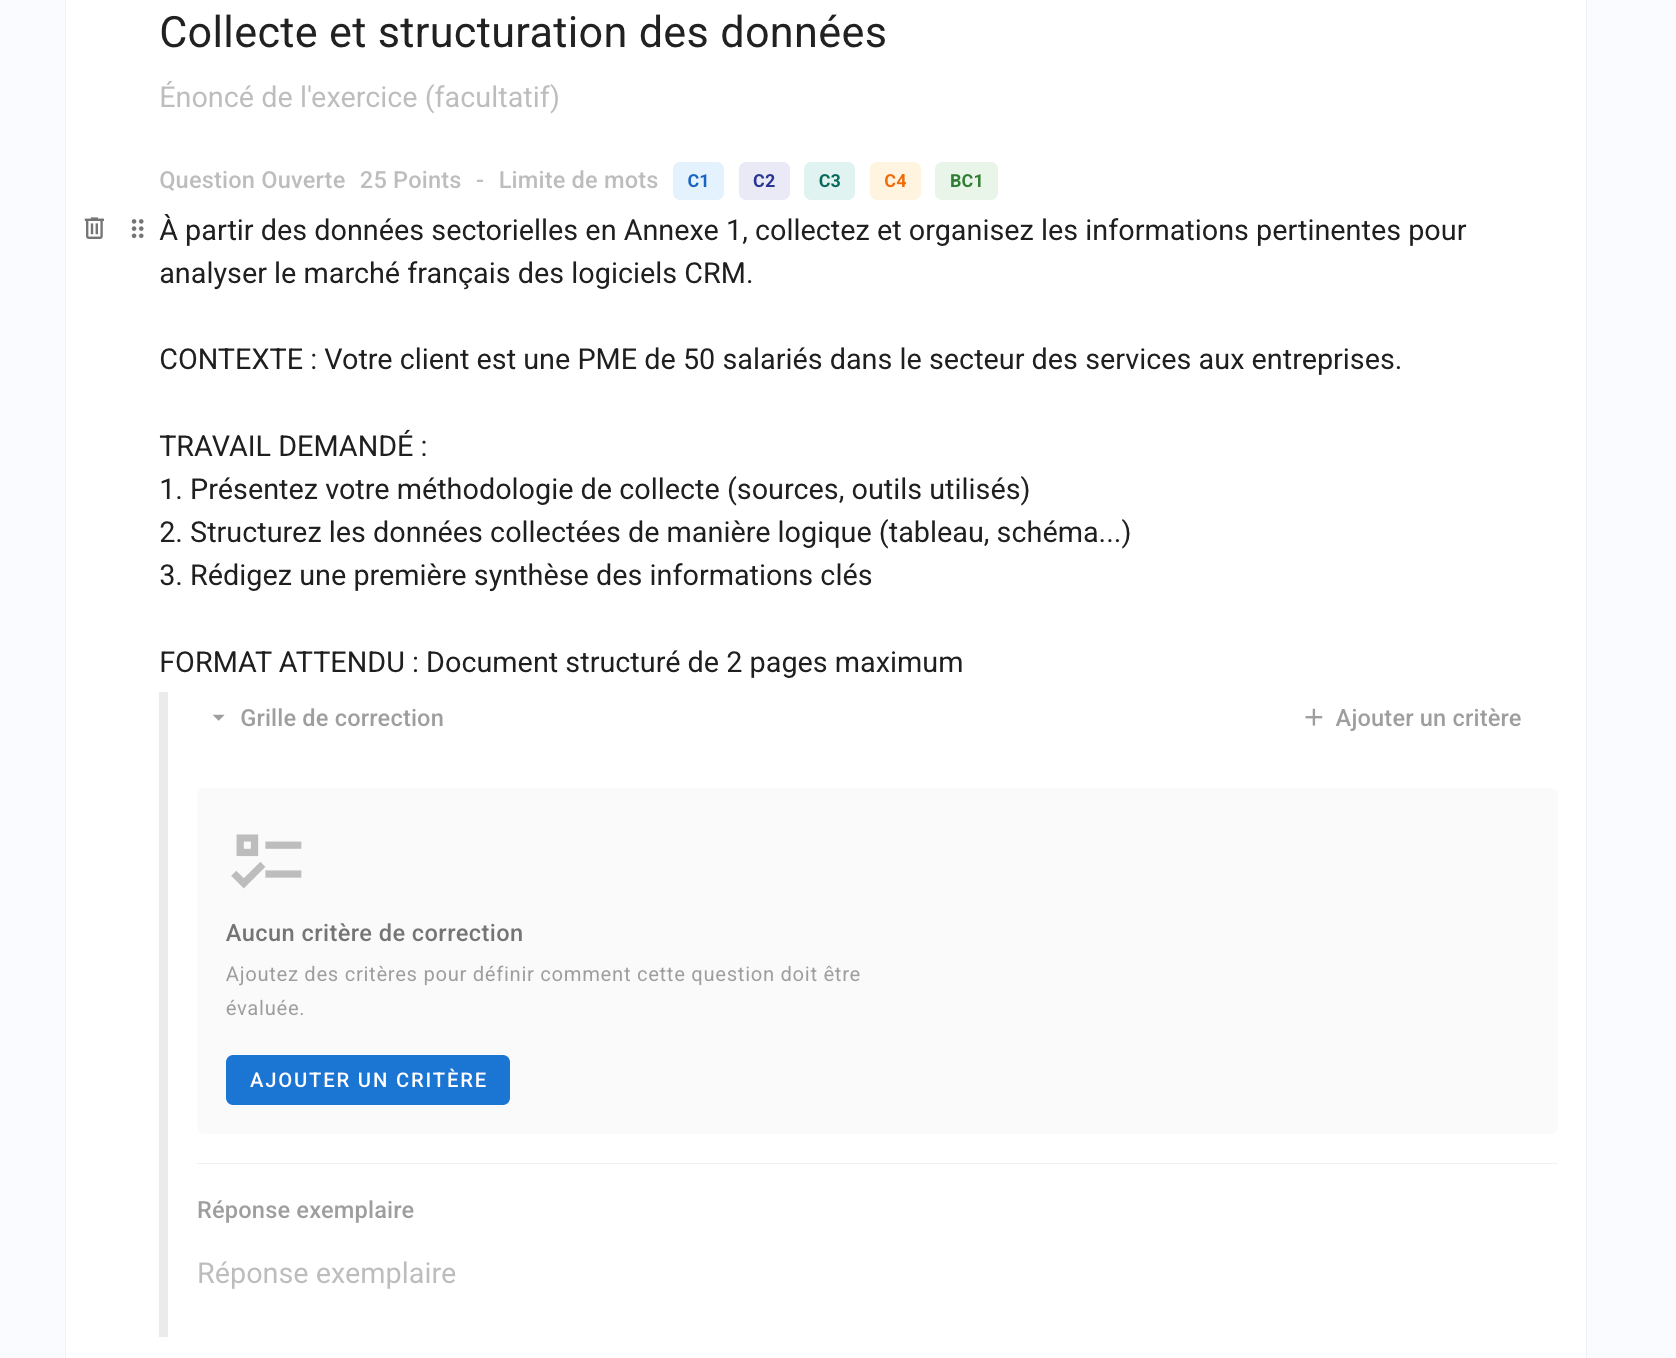Click the blue AJOUTER UN CRITÈRE button
This screenshot has width=1676, height=1358.
coord(368,1080)
